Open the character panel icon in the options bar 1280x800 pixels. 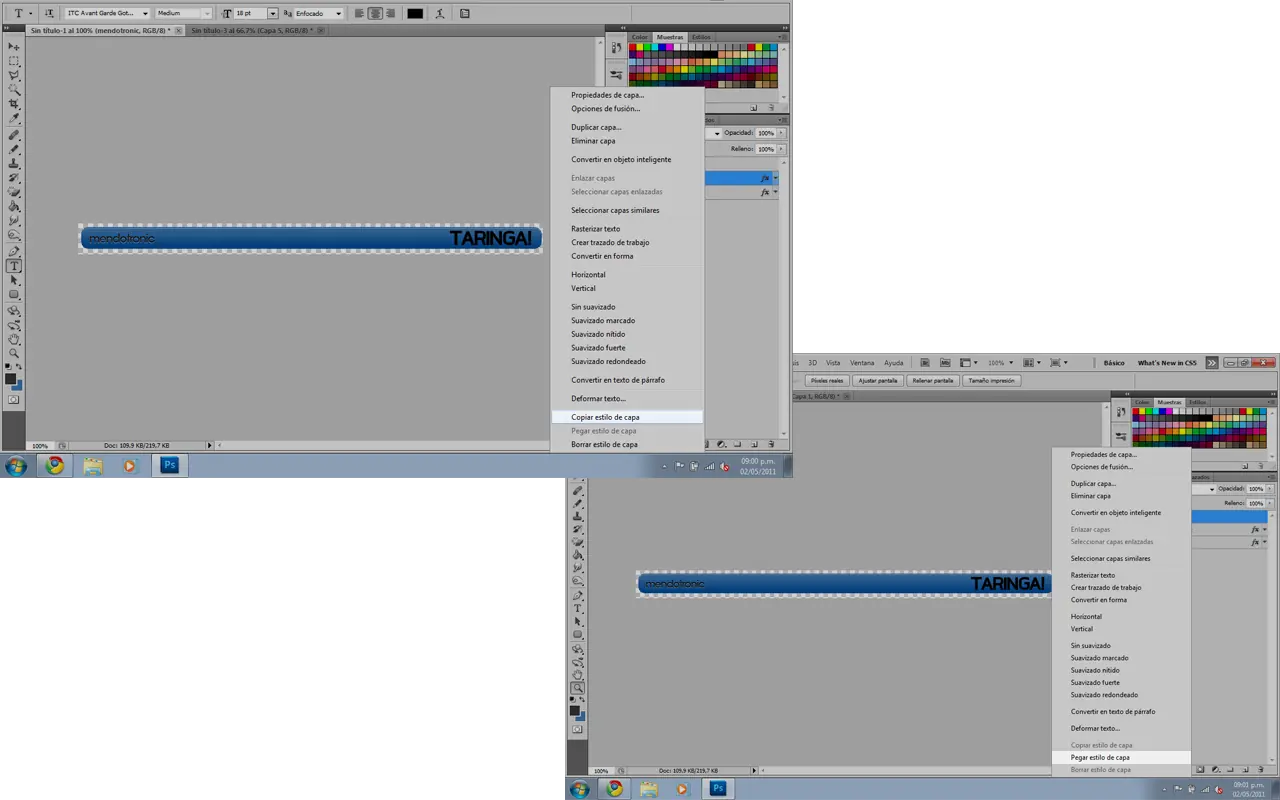click(x=465, y=14)
